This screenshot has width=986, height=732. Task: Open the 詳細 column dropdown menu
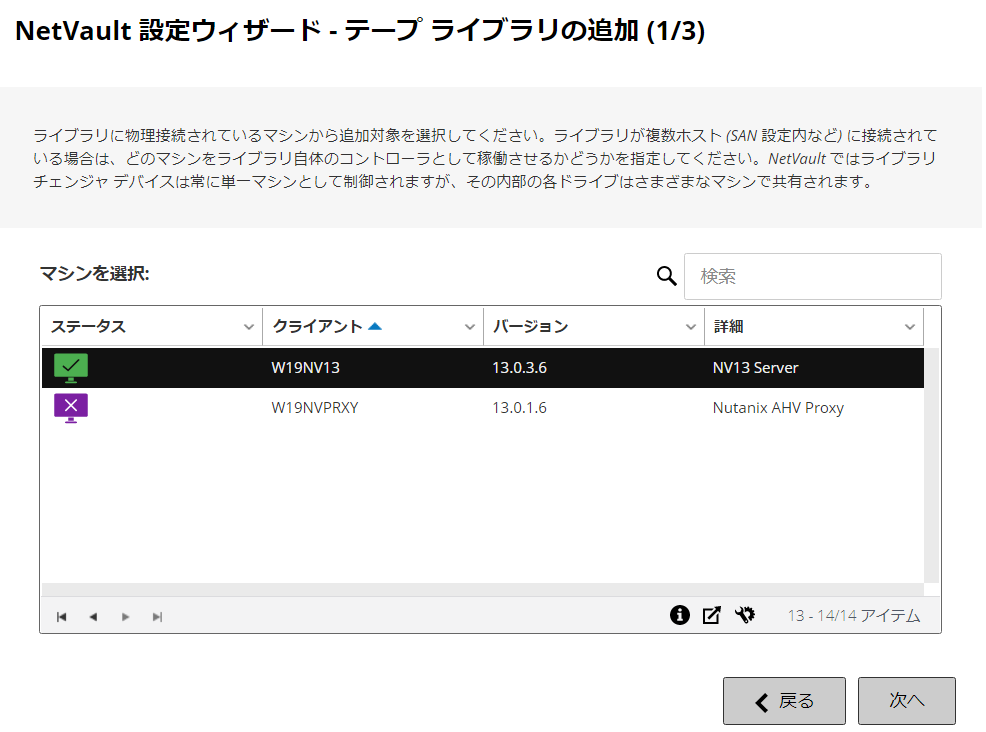(909, 327)
